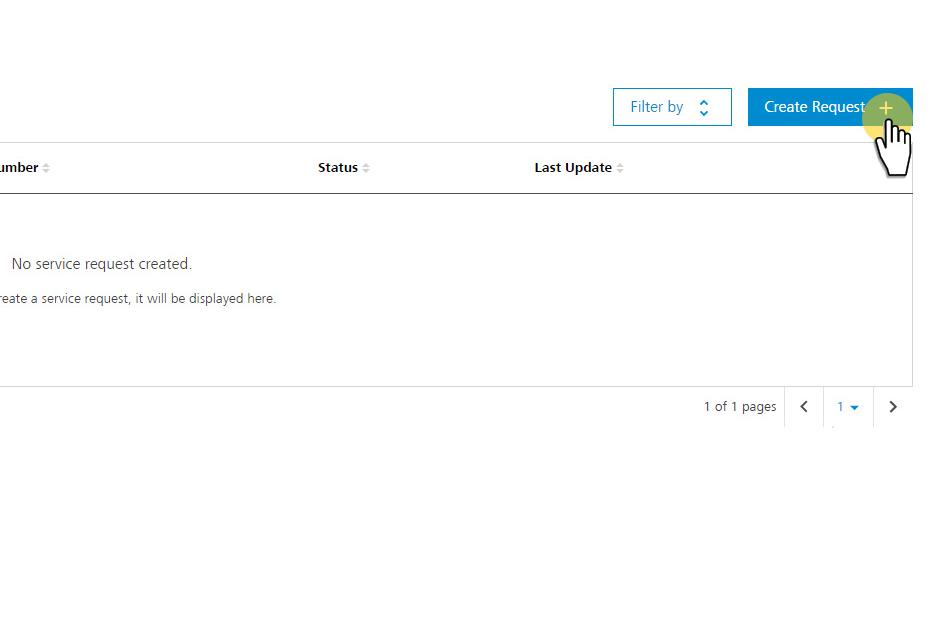This screenshot has width=937, height=625.
Task: Open the Filter by dropdown
Action: [672, 107]
